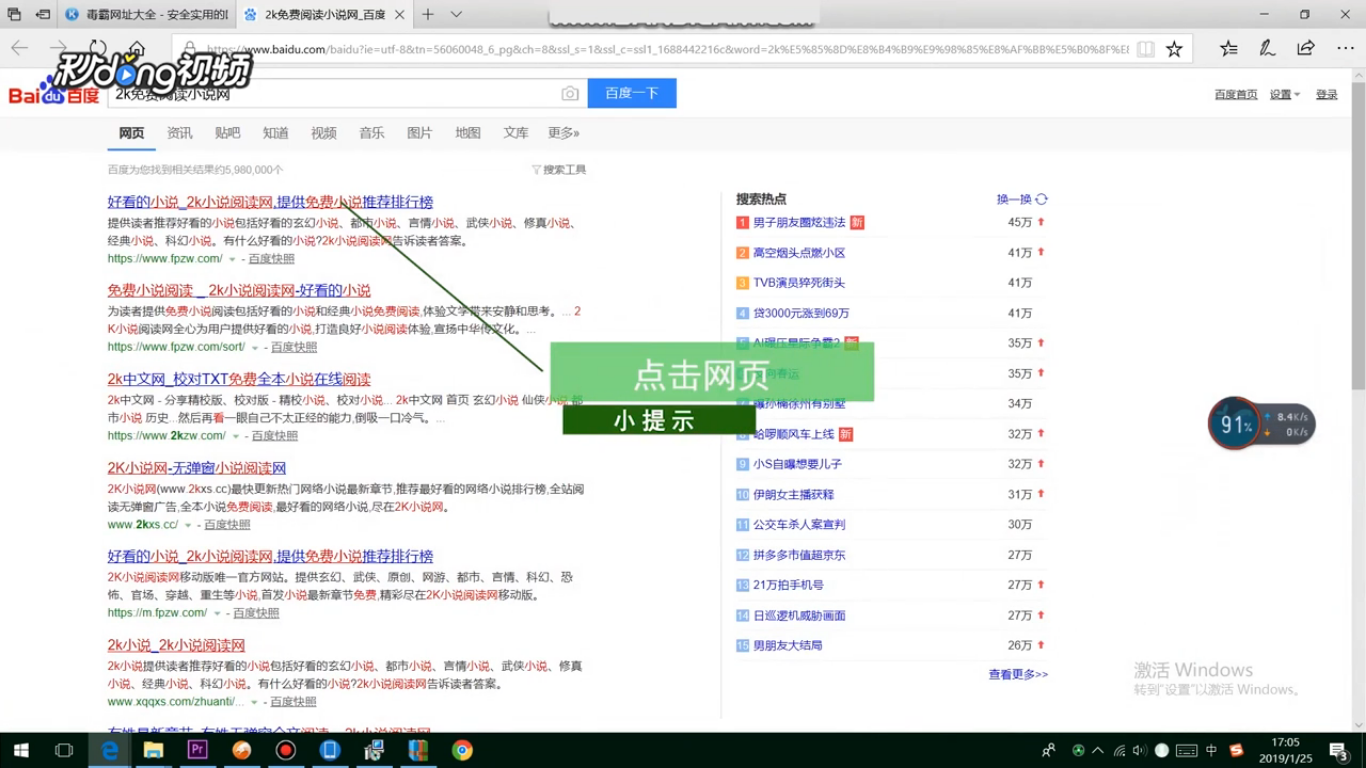
Task: Show hidden system tray icons
Action: click(1099, 750)
